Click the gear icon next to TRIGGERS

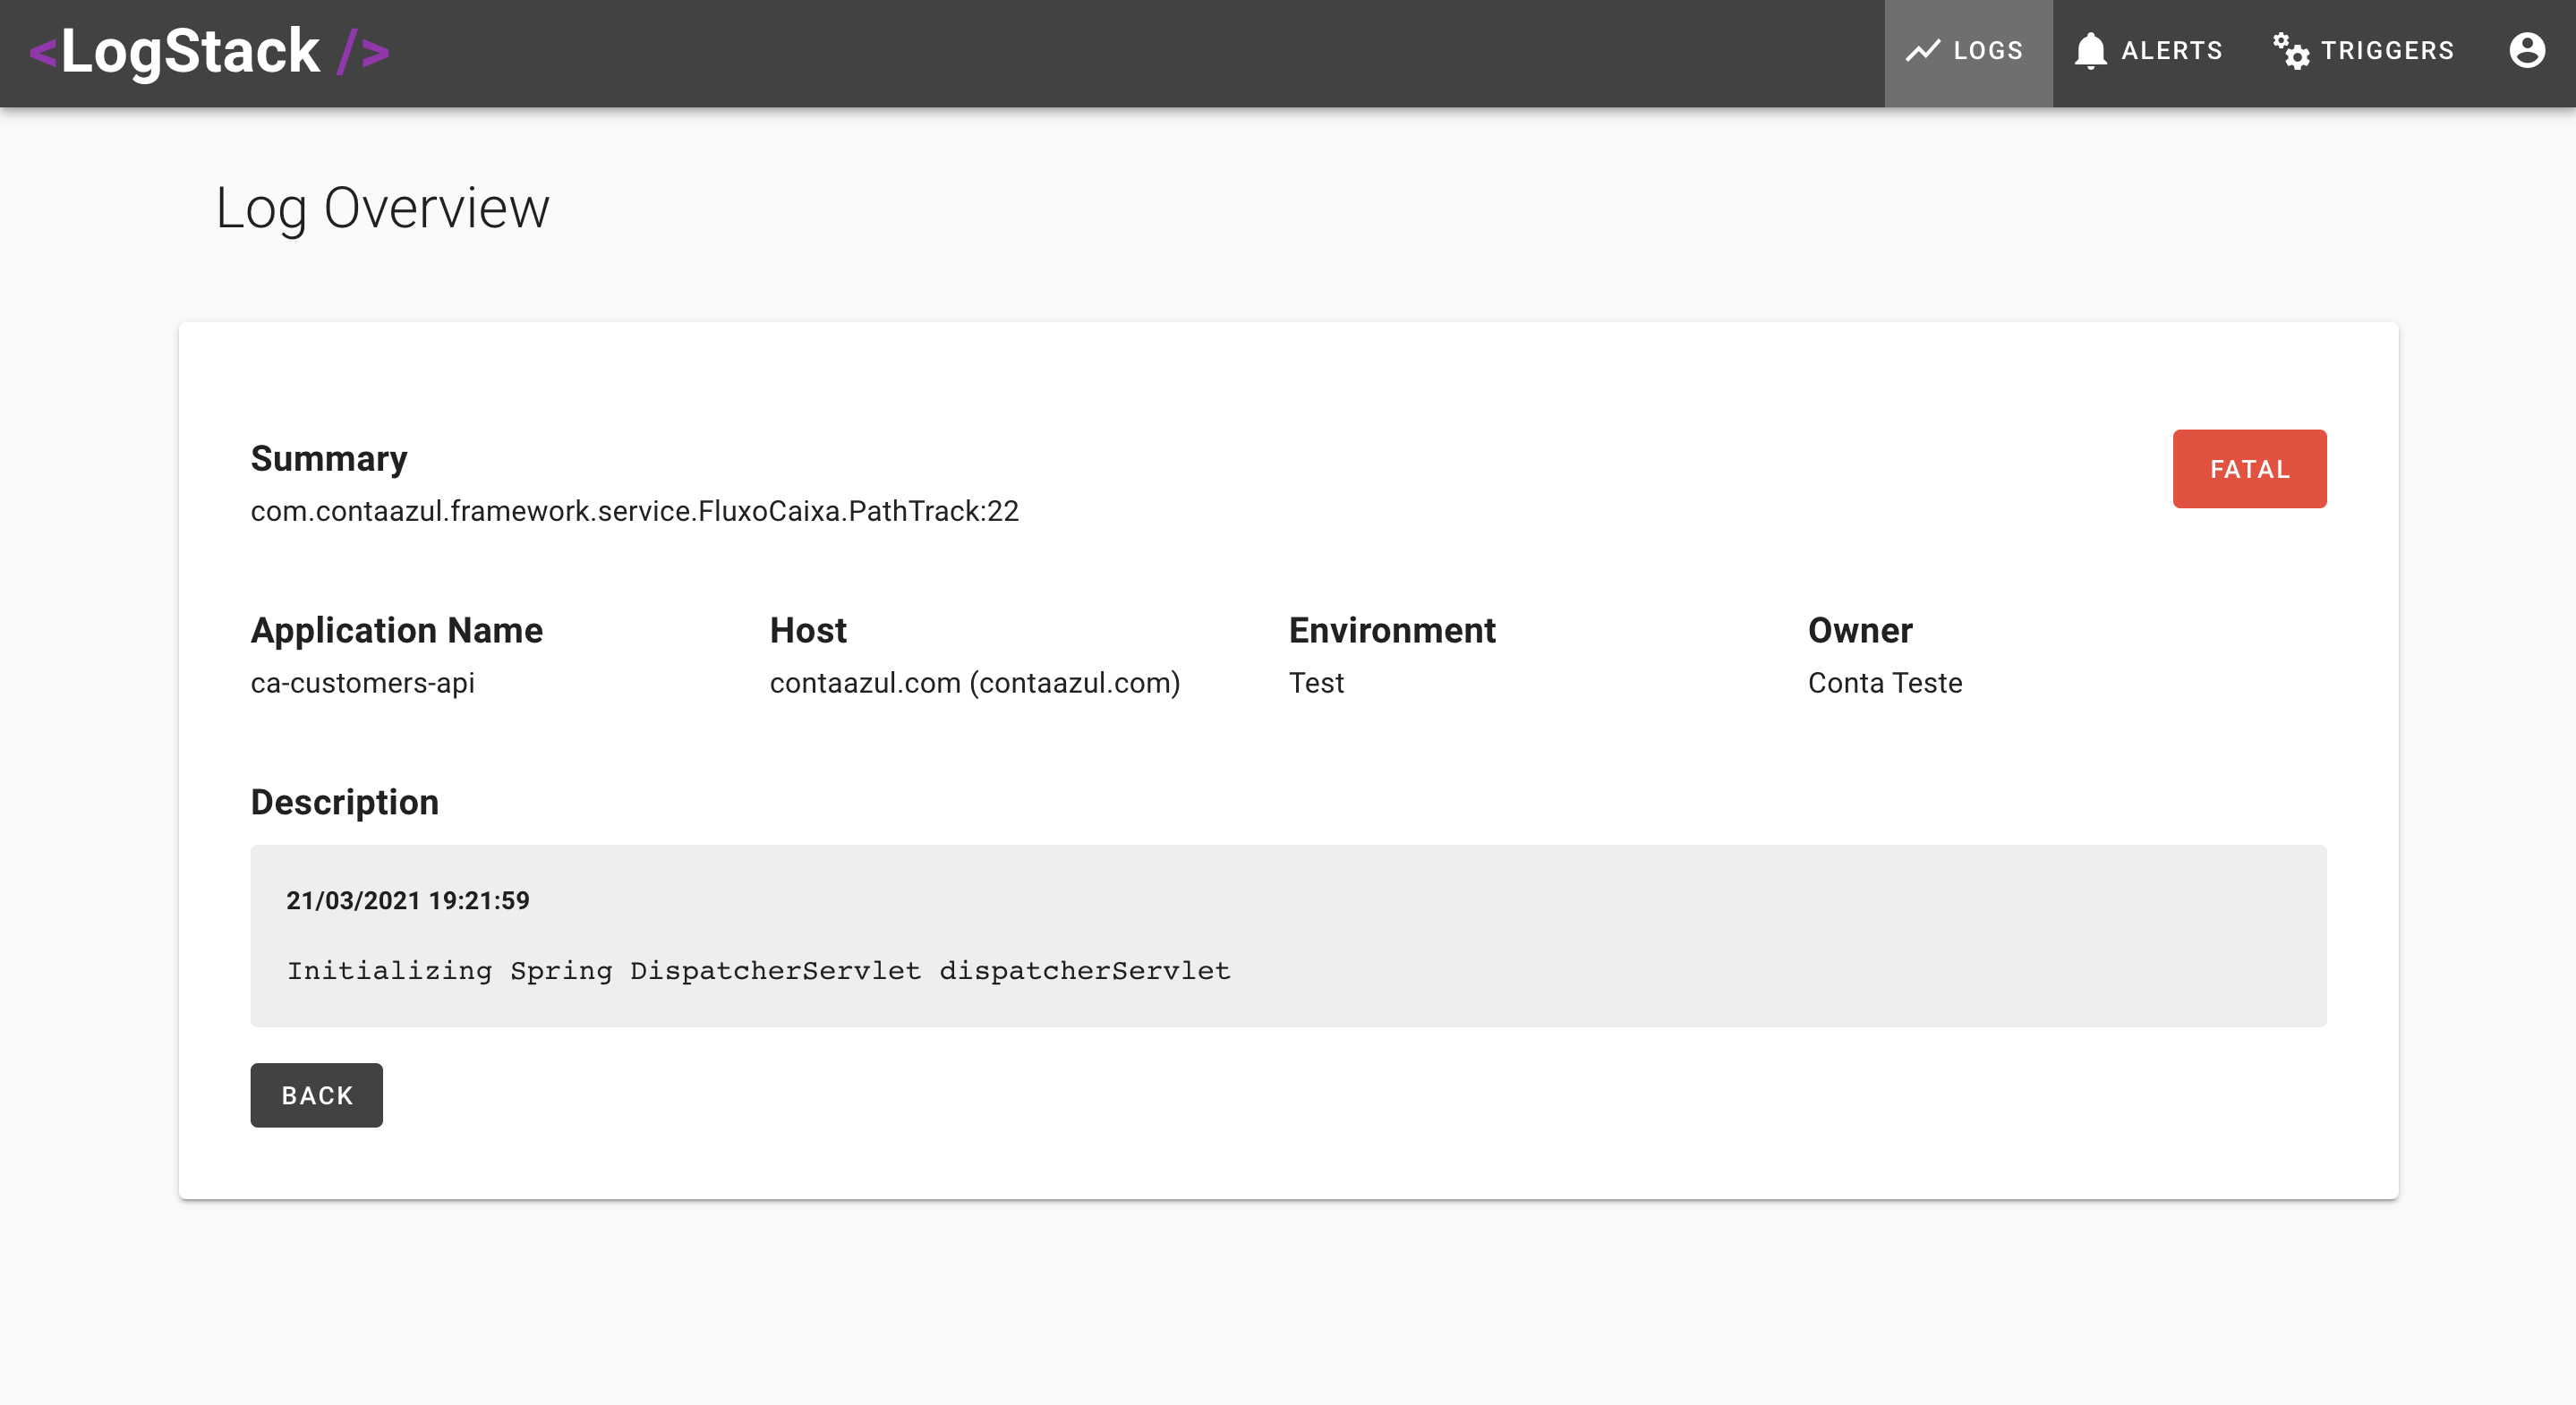(x=2290, y=50)
